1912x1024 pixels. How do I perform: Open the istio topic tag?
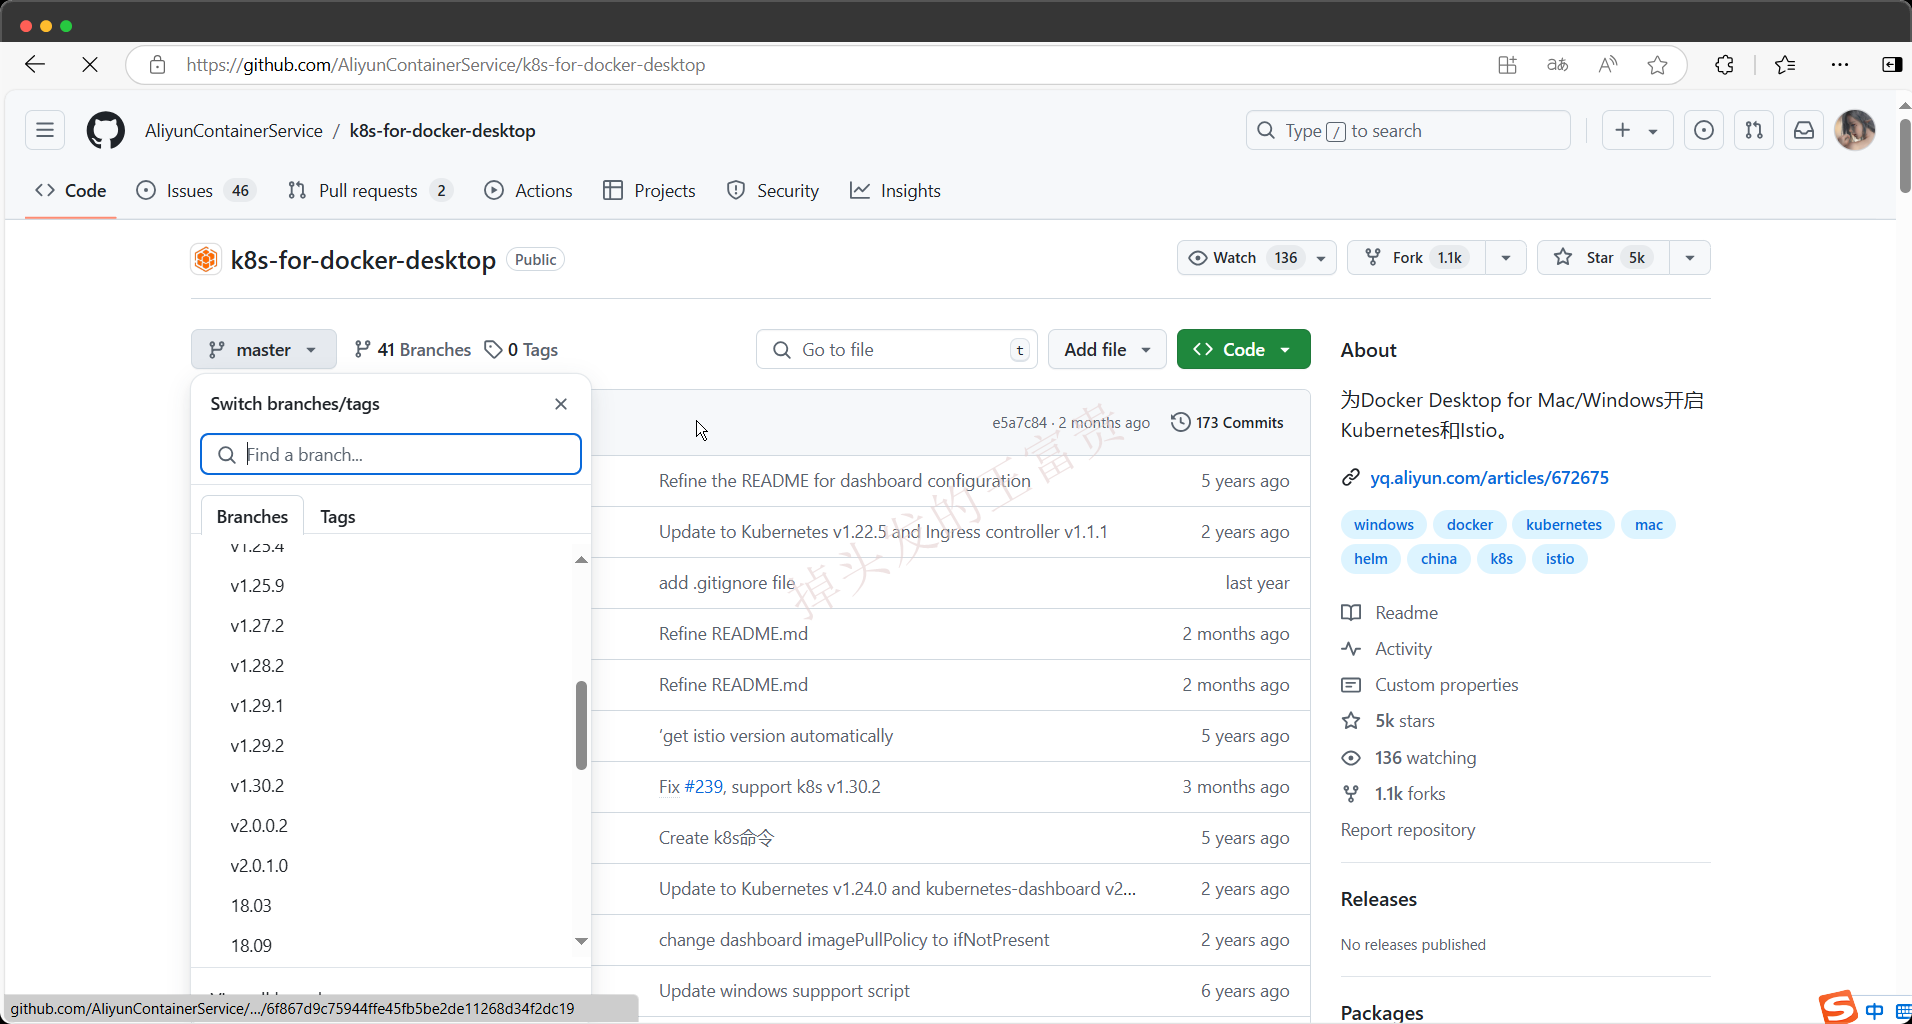[x=1560, y=559]
